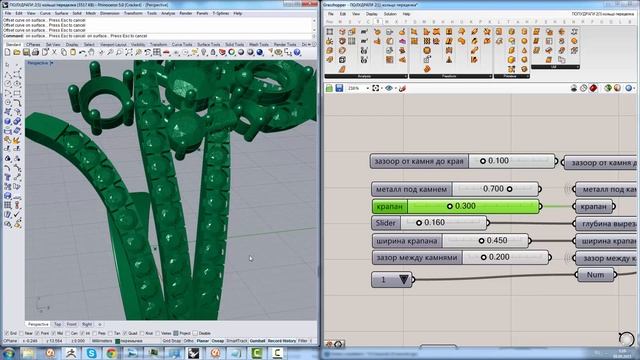Click the sketch pencil icon in Grasshopper toolbar
640x360 pixels.
402,88
